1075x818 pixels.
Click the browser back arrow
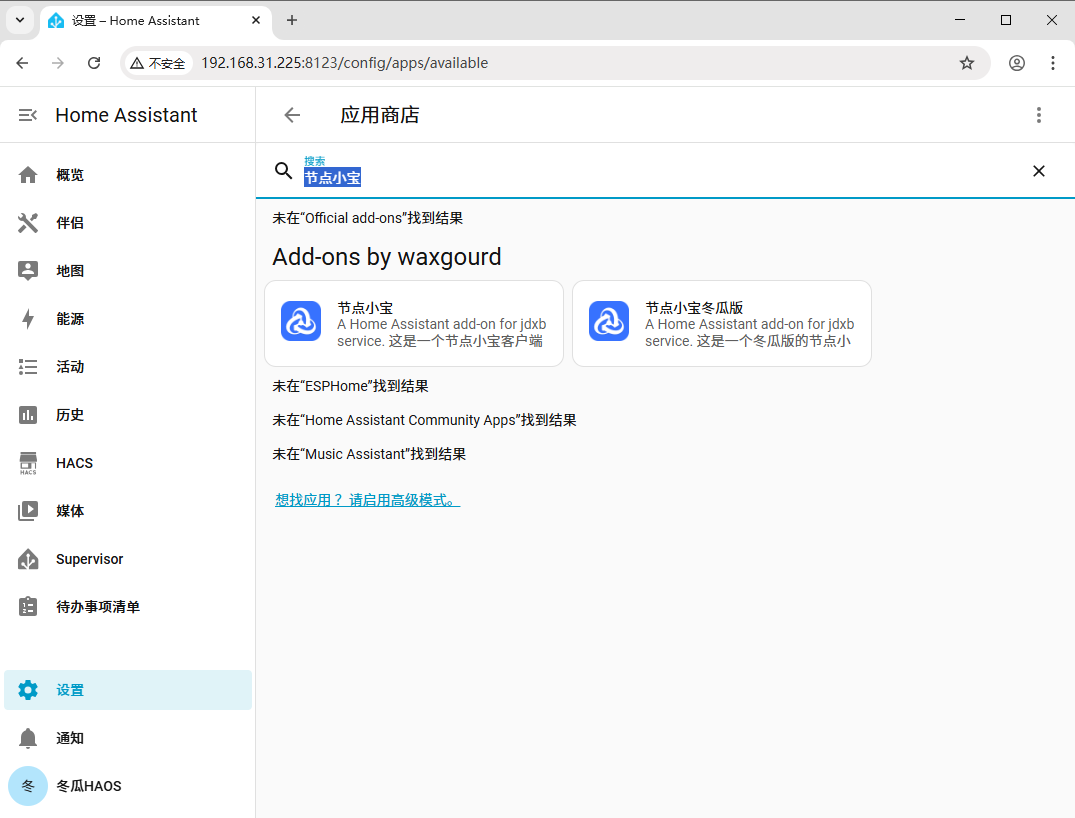pos(22,63)
